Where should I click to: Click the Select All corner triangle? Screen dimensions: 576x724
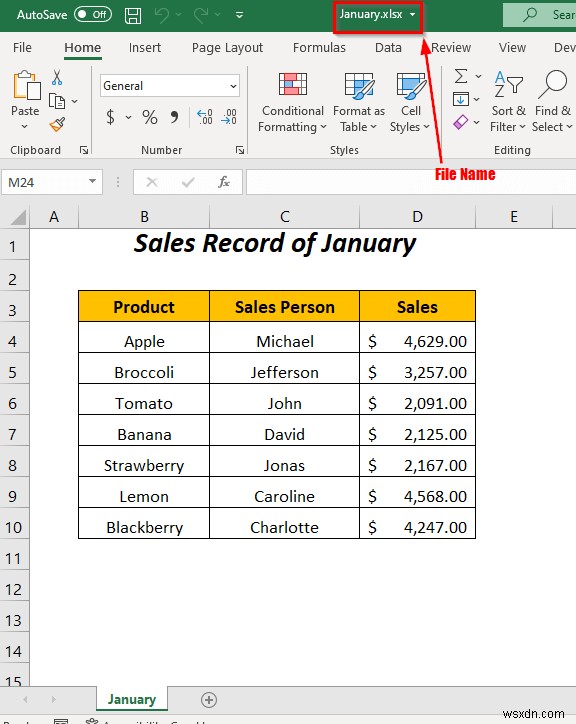pyautogui.click(x=17, y=217)
